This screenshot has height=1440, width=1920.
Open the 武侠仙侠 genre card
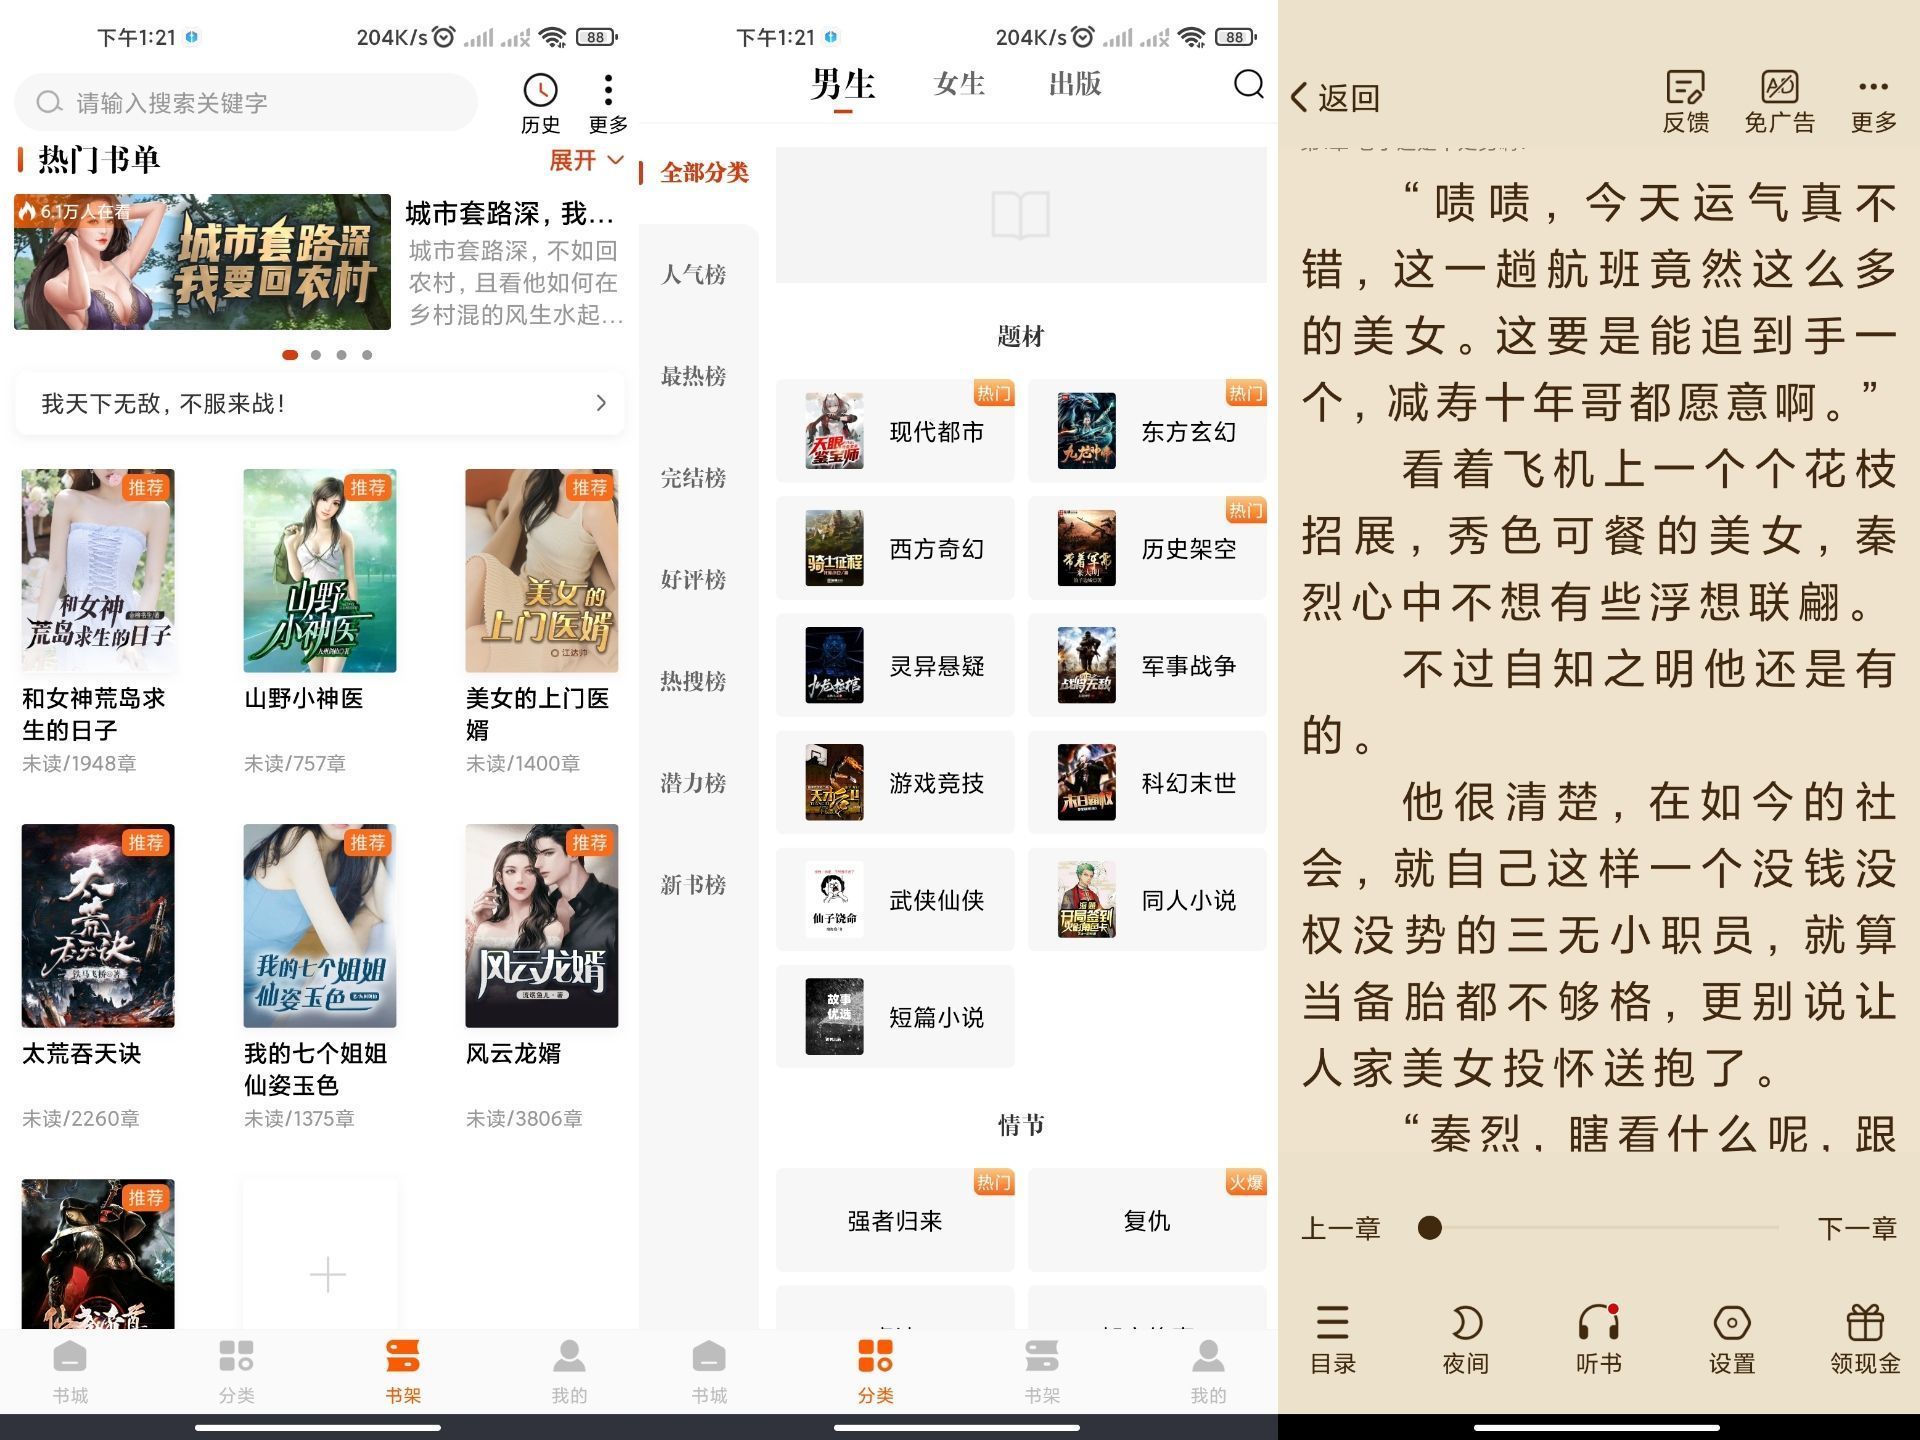895,899
